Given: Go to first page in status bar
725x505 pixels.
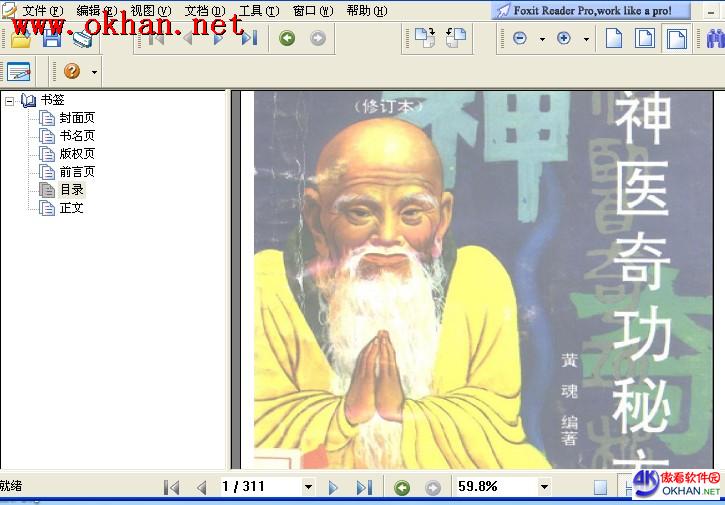Looking at the screenshot, I should click(x=172, y=487).
